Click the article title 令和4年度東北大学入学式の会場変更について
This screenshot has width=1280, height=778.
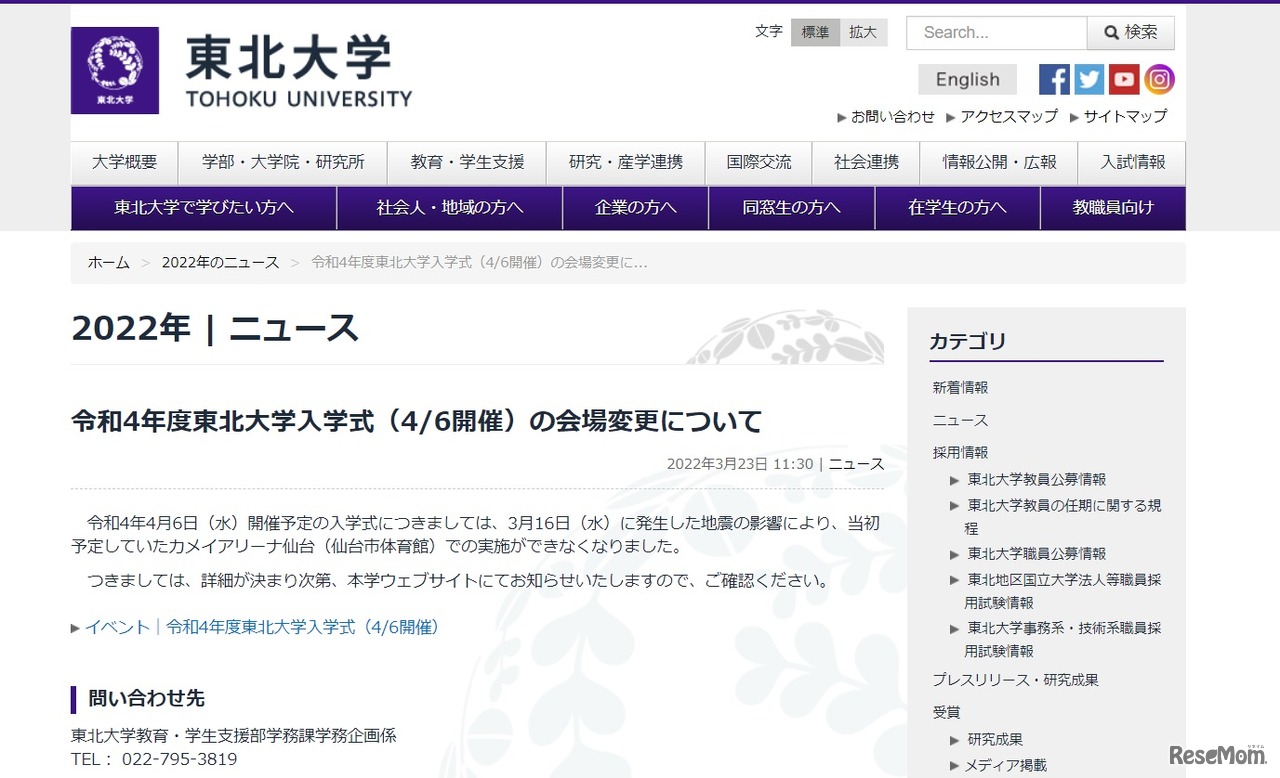tap(416, 421)
